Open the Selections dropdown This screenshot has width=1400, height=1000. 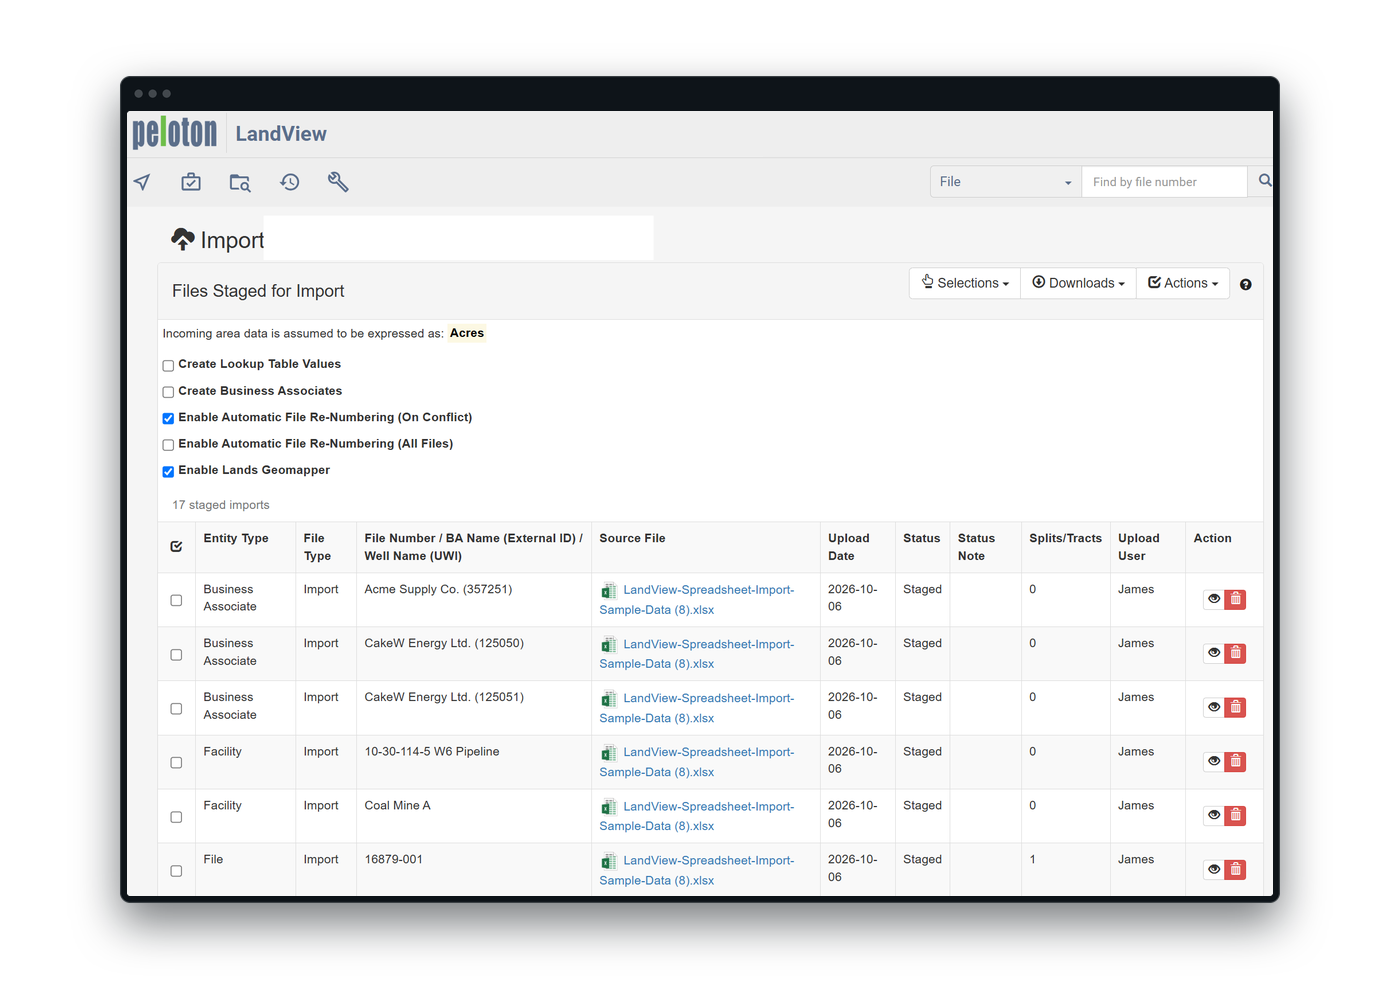[965, 283]
